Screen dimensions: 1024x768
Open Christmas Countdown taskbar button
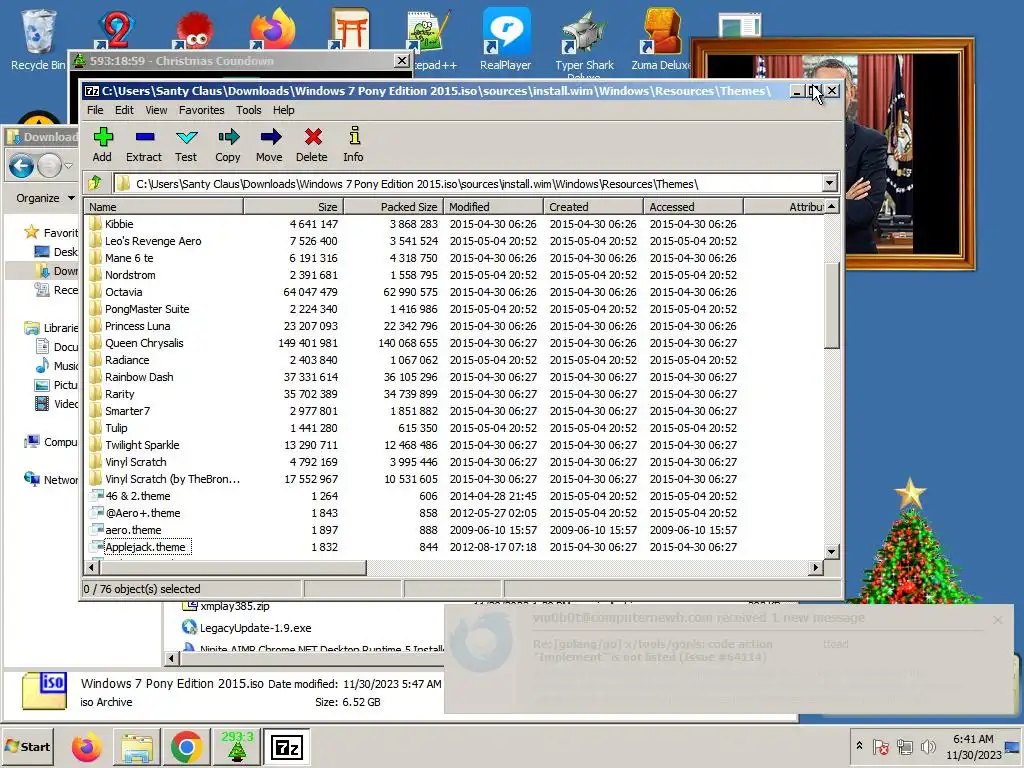click(x=236, y=747)
